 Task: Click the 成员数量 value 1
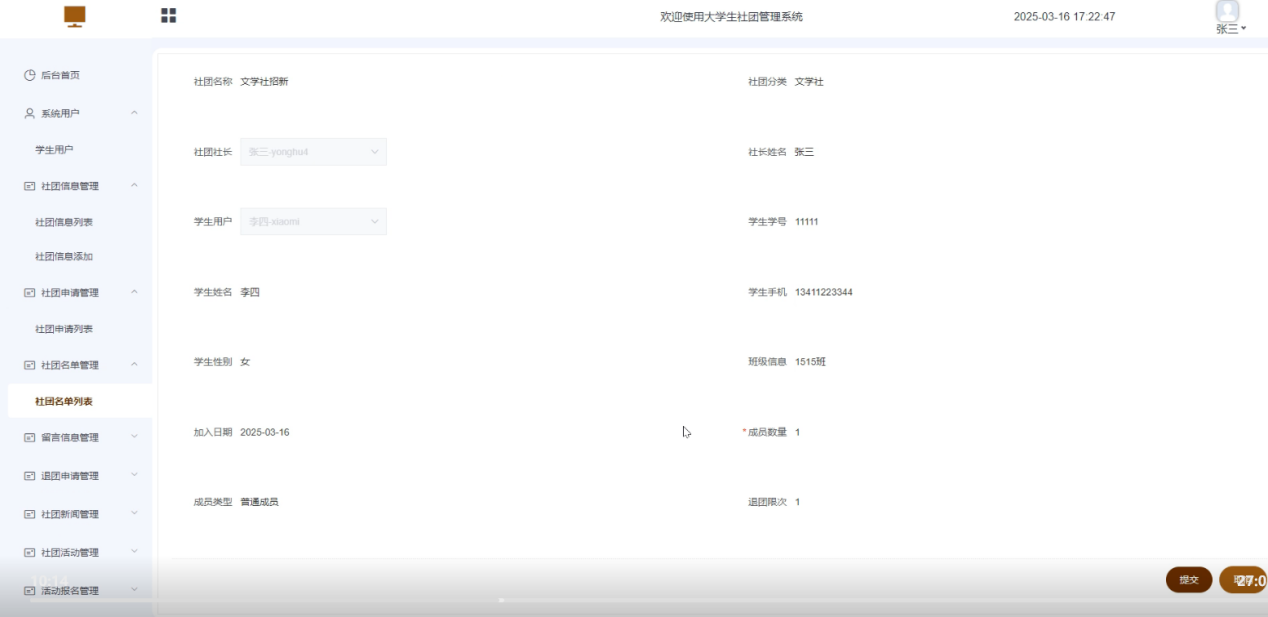click(798, 432)
